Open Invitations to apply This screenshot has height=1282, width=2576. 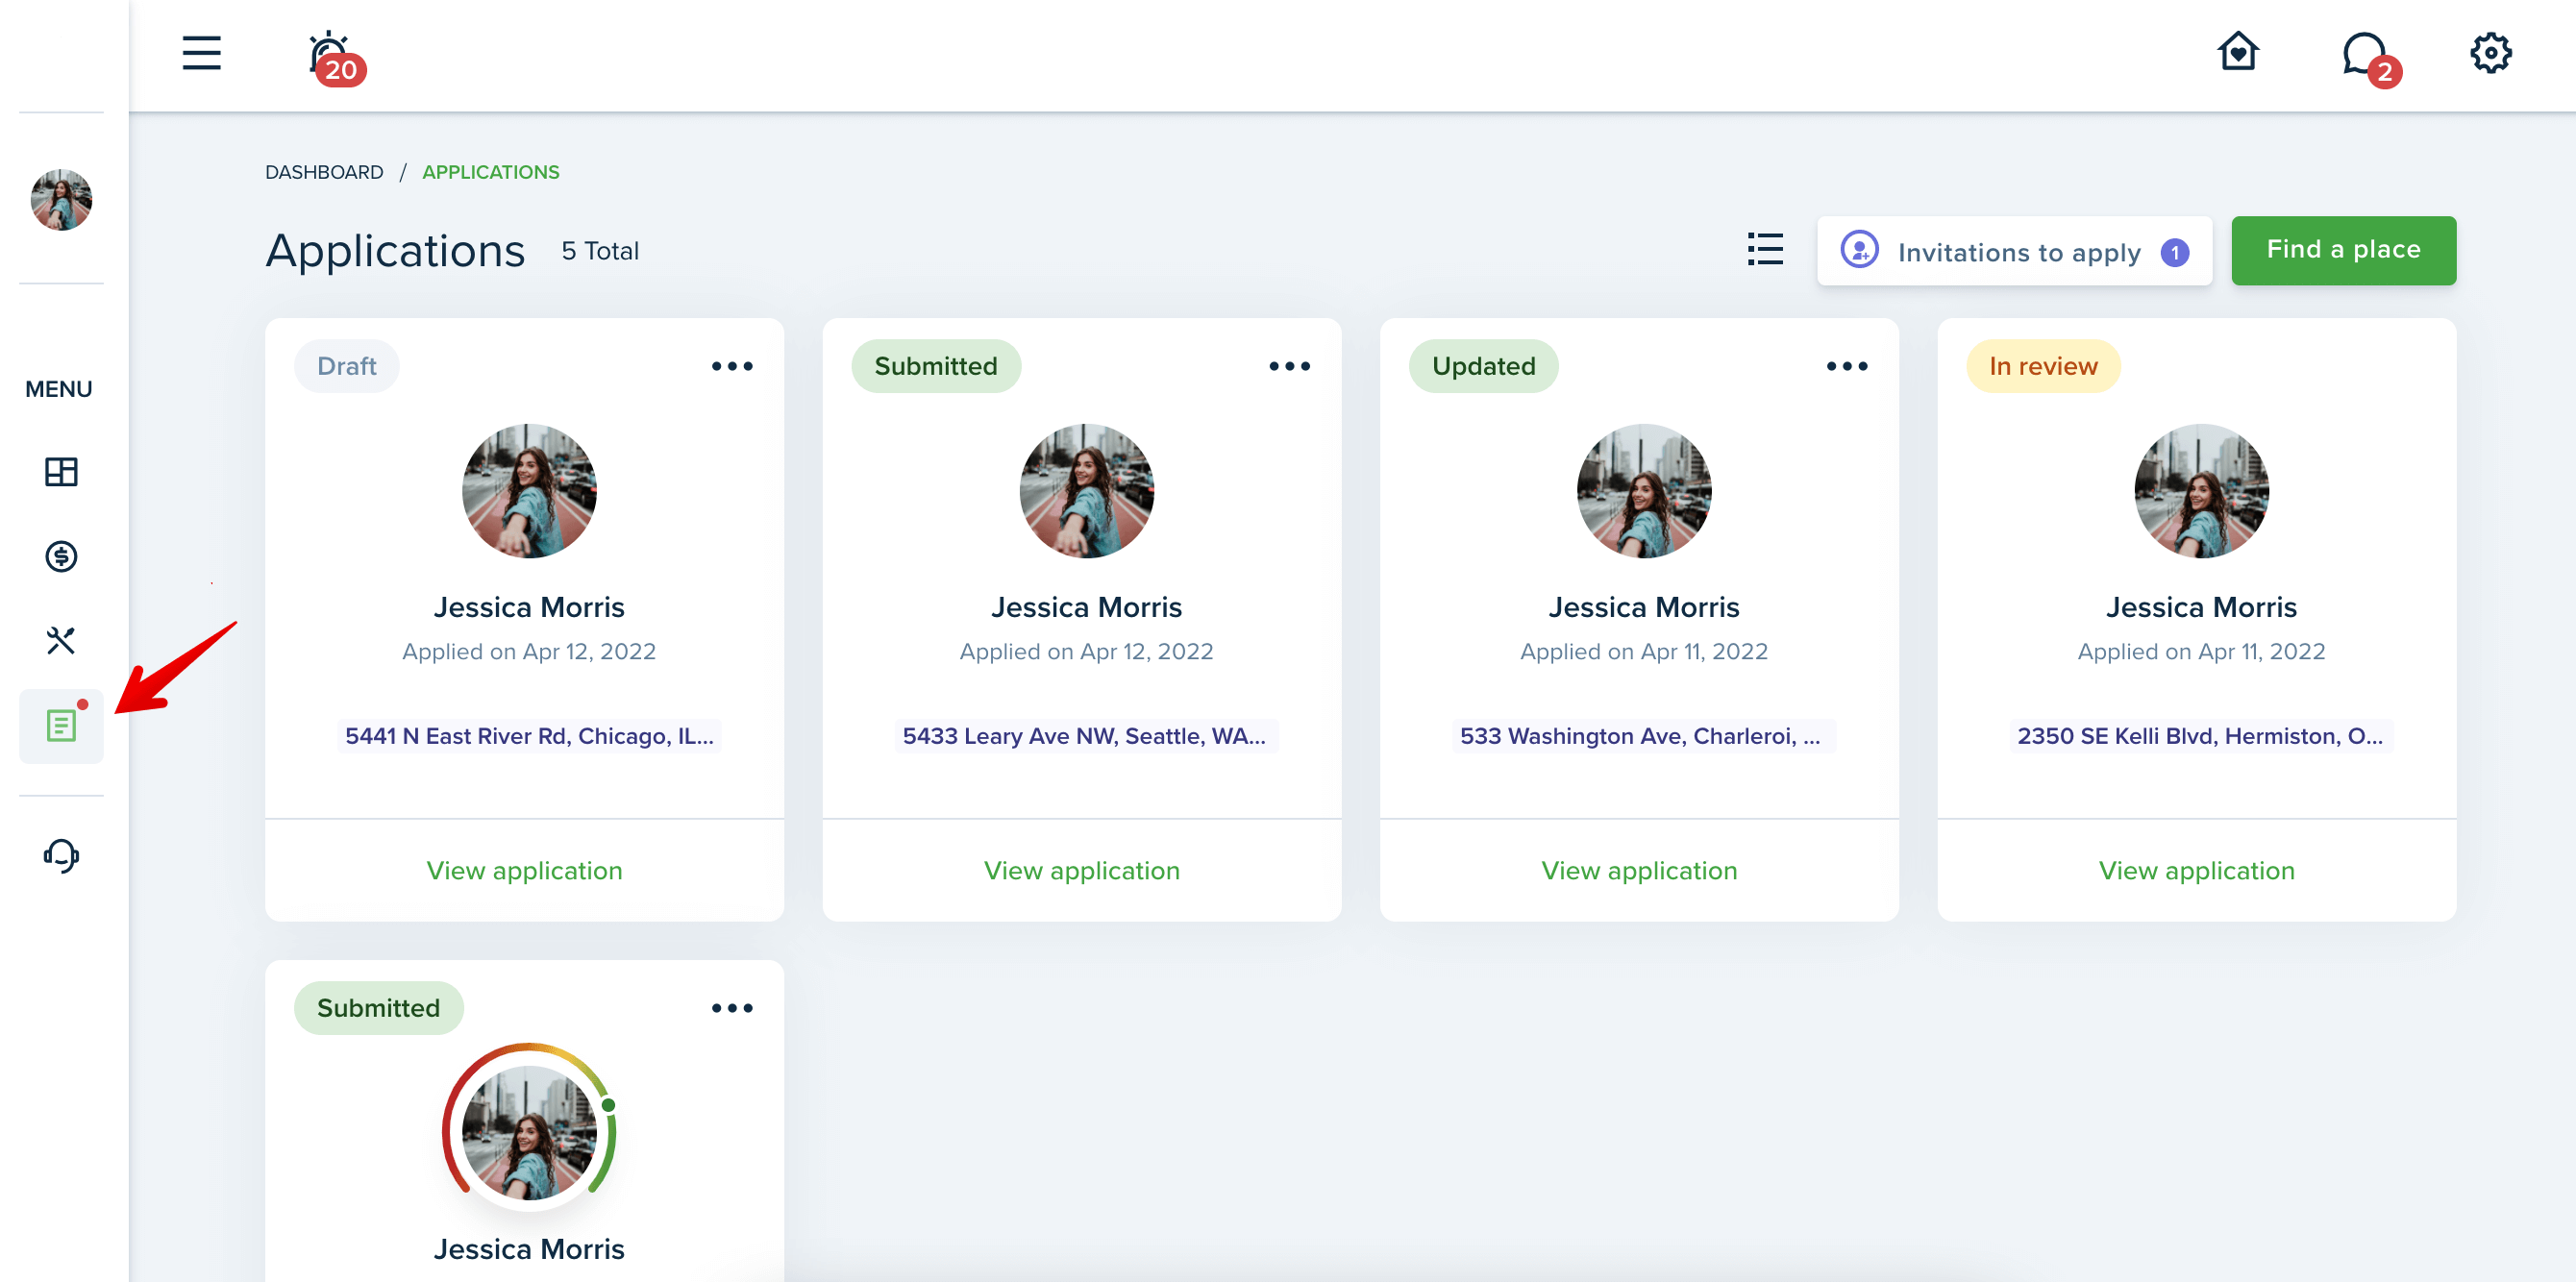click(x=2014, y=251)
